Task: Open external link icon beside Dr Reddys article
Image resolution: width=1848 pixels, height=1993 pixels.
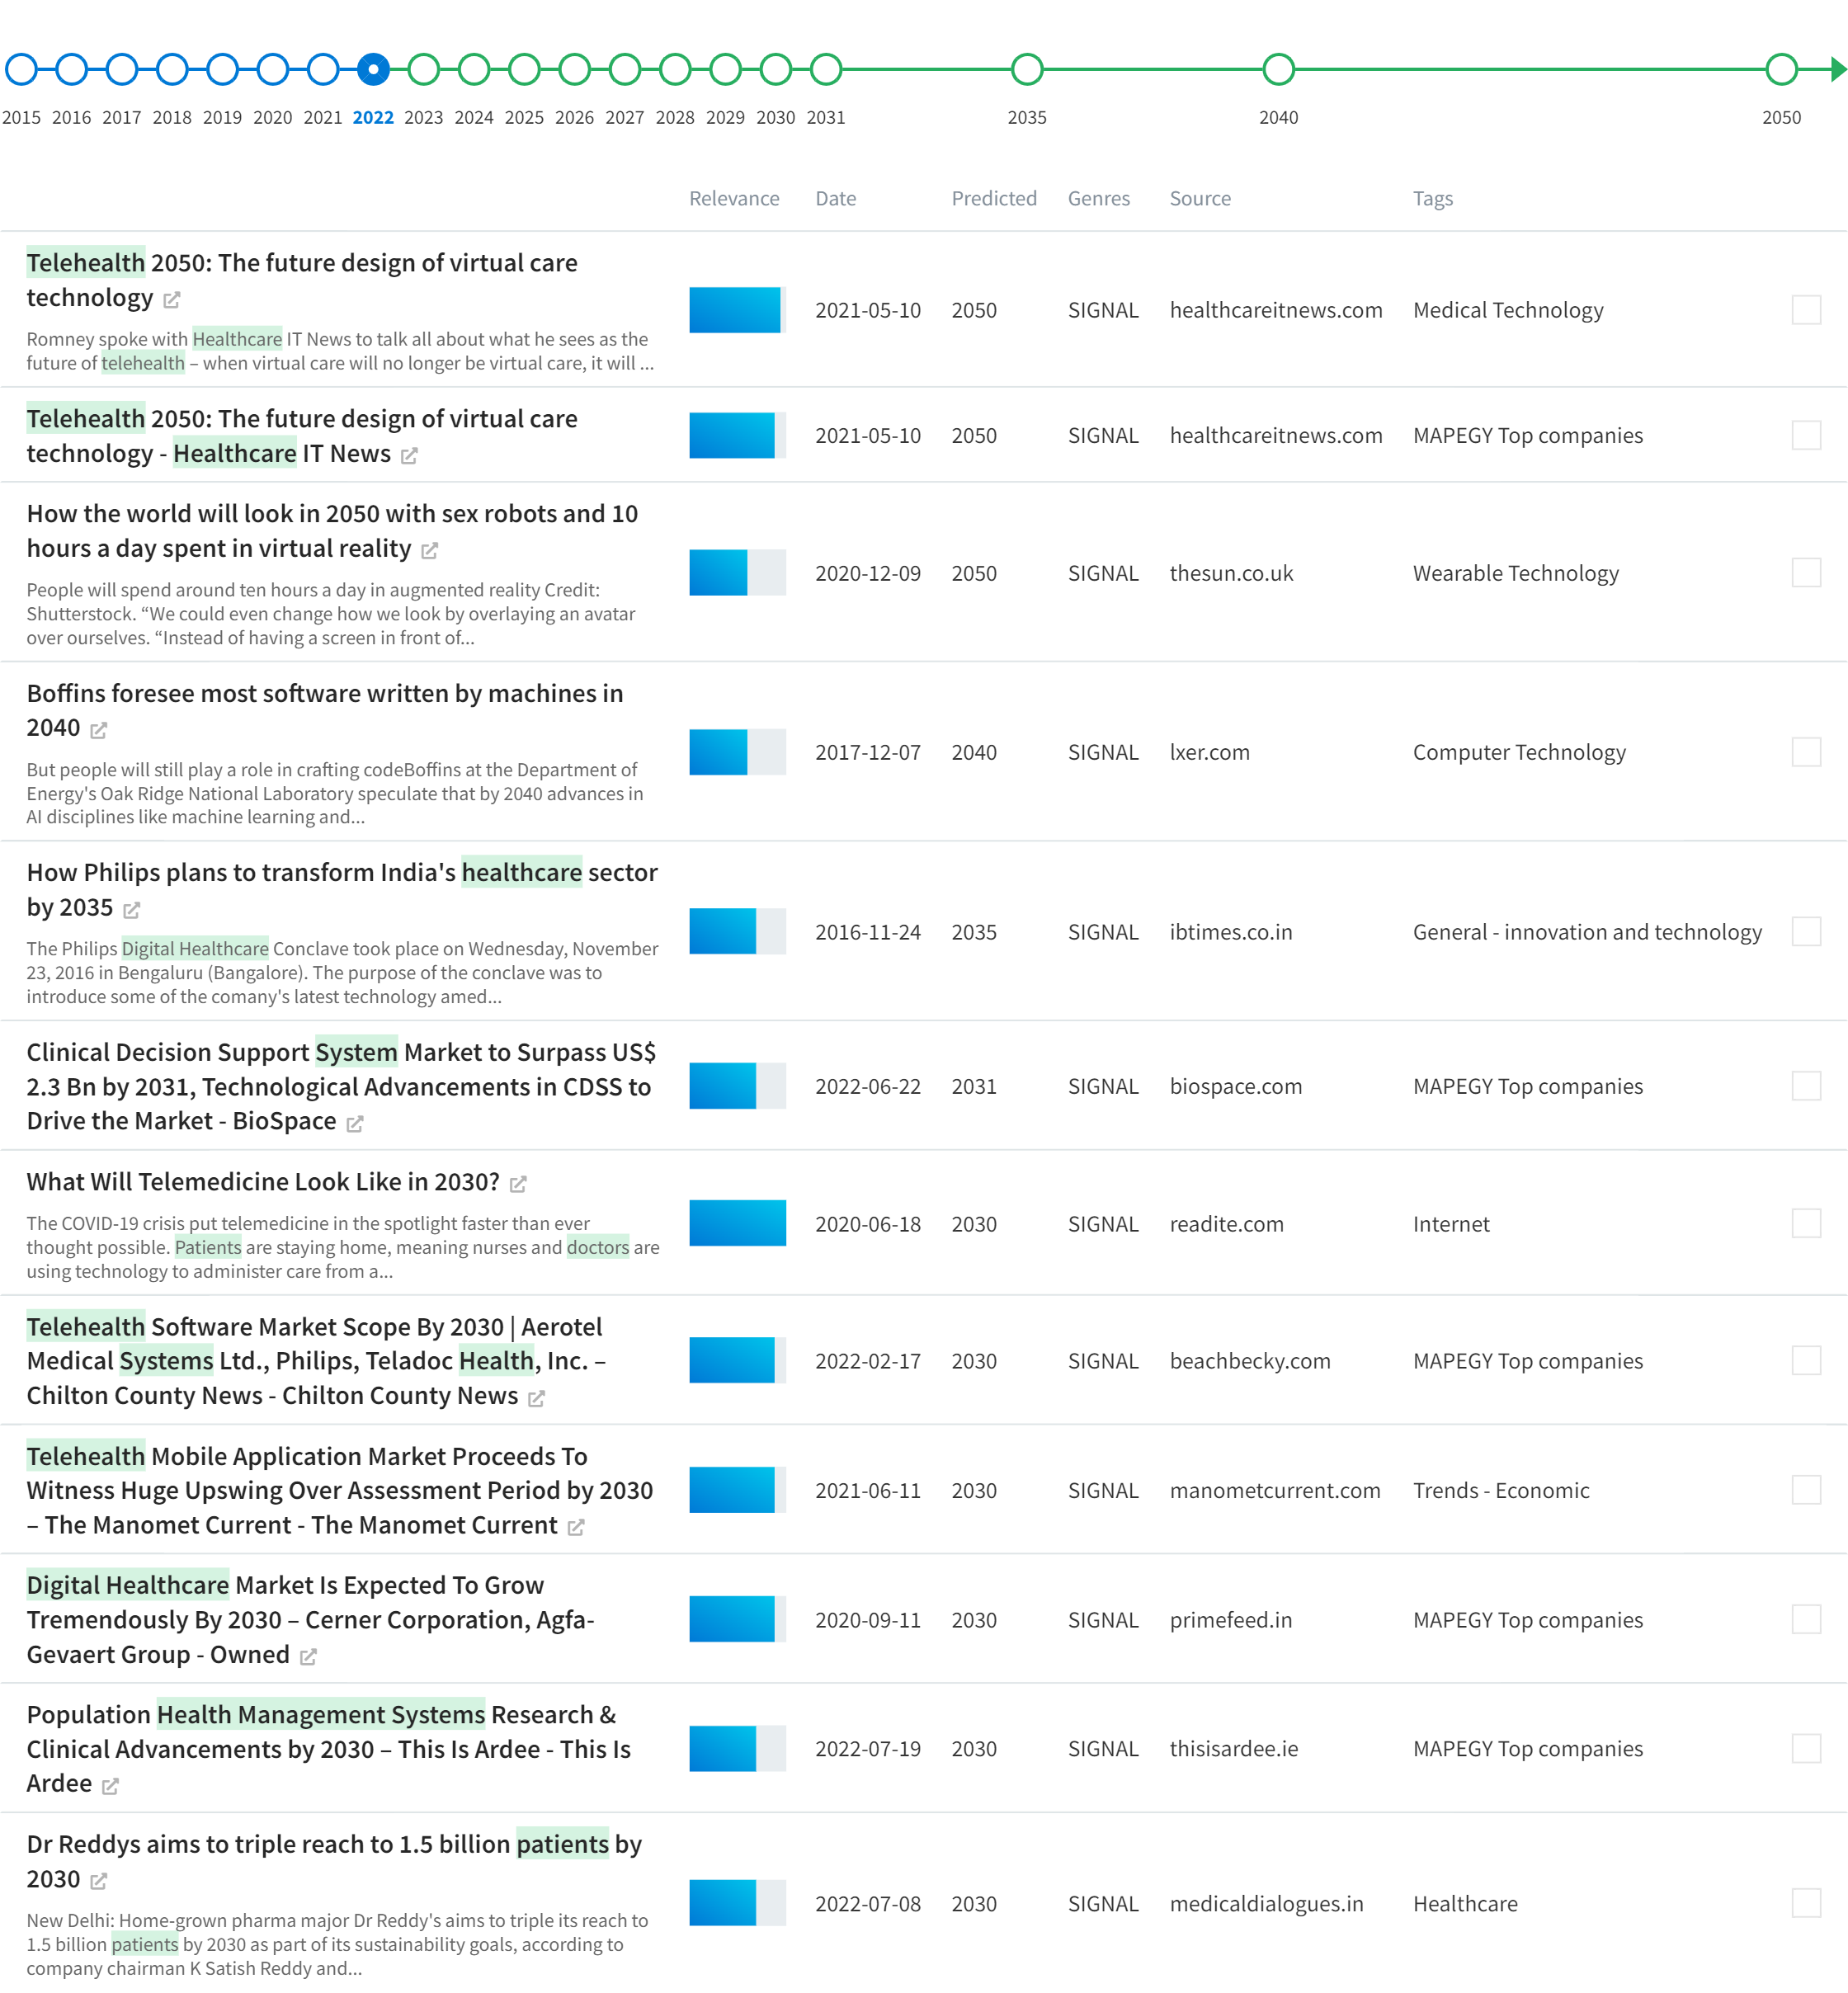Action: (98, 1881)
